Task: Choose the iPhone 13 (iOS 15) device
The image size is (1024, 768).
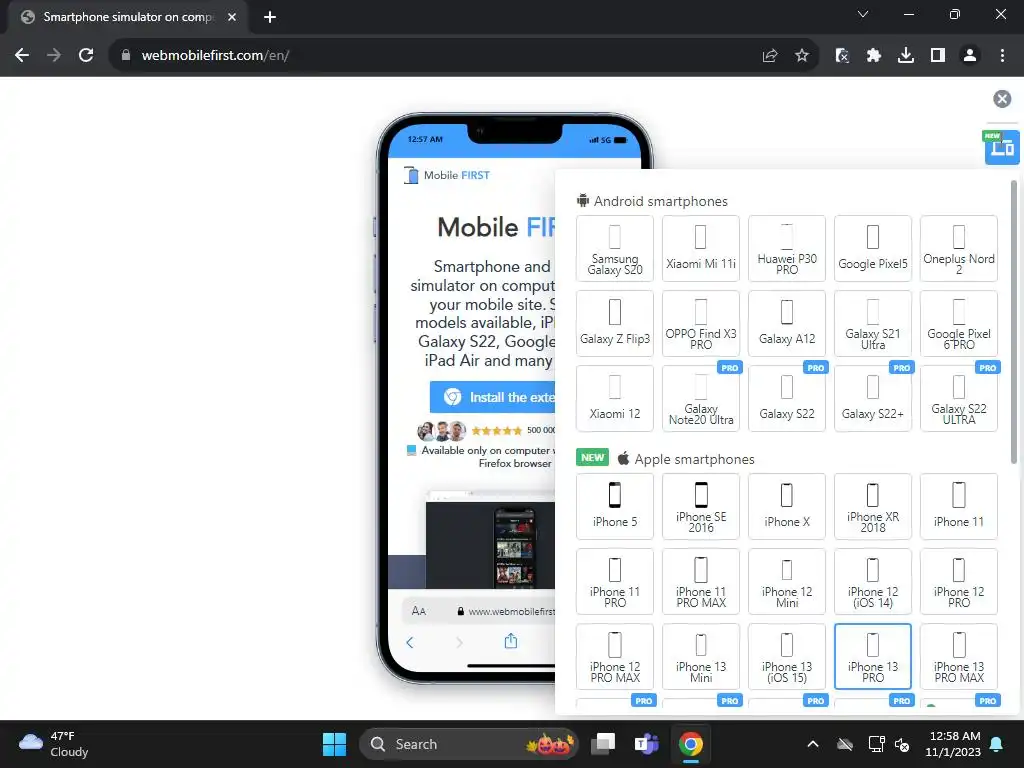Action: pyautogui.click(x=787, y=656)
